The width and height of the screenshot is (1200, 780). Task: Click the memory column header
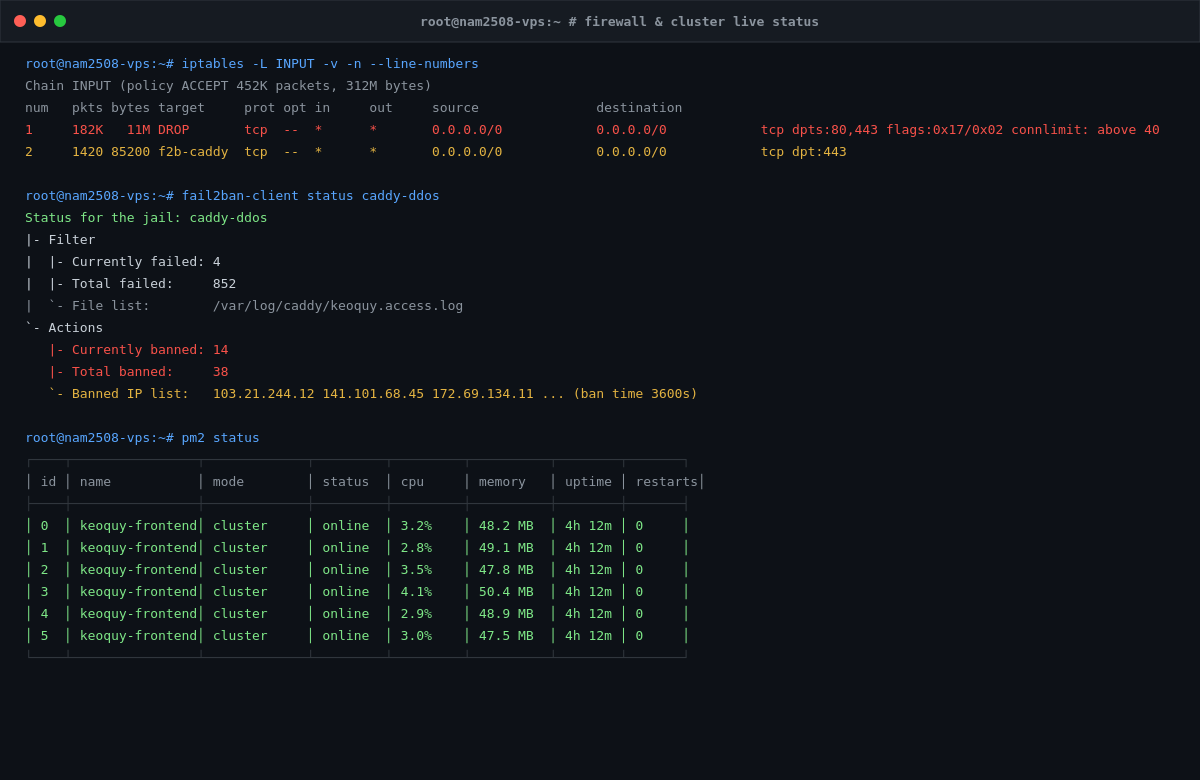pos(502,482)
